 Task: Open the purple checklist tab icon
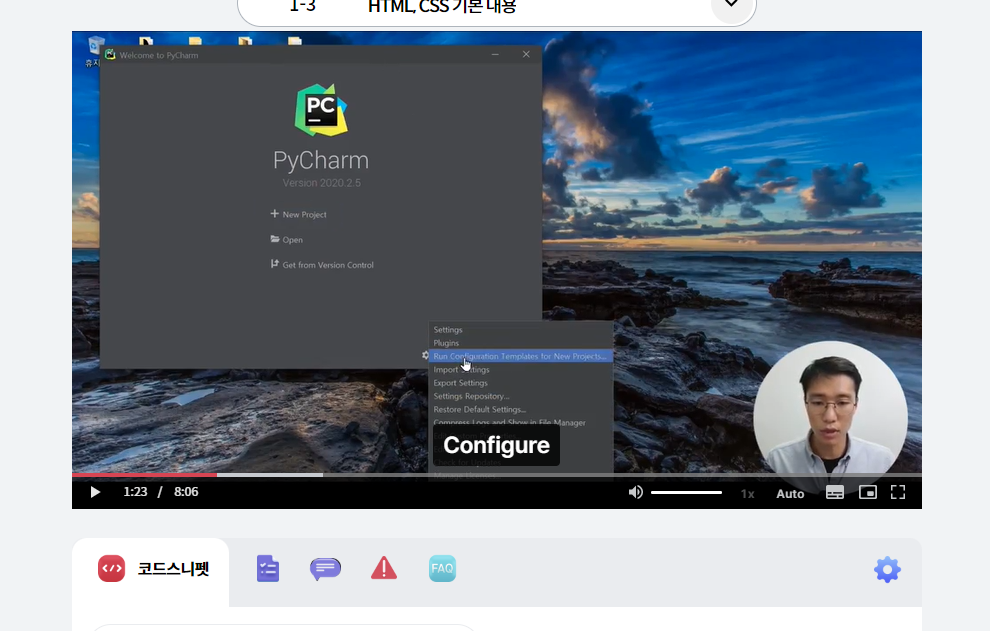(267, 569)
